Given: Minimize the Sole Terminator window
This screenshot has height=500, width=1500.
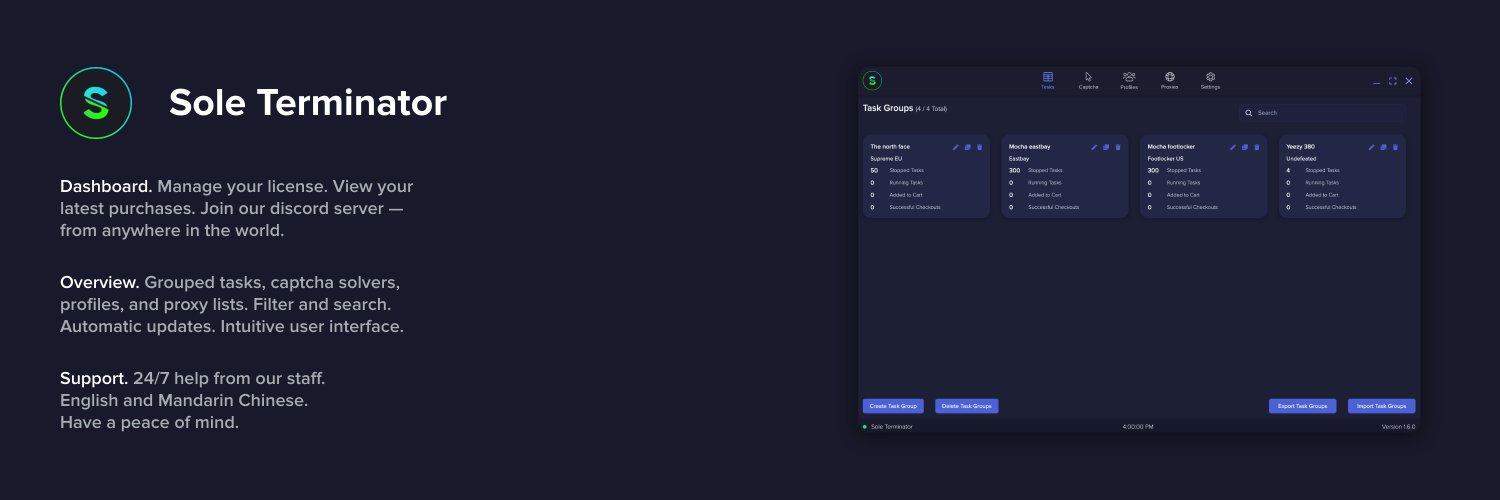Looking at the screenshot, I should tap(1377, 81).
